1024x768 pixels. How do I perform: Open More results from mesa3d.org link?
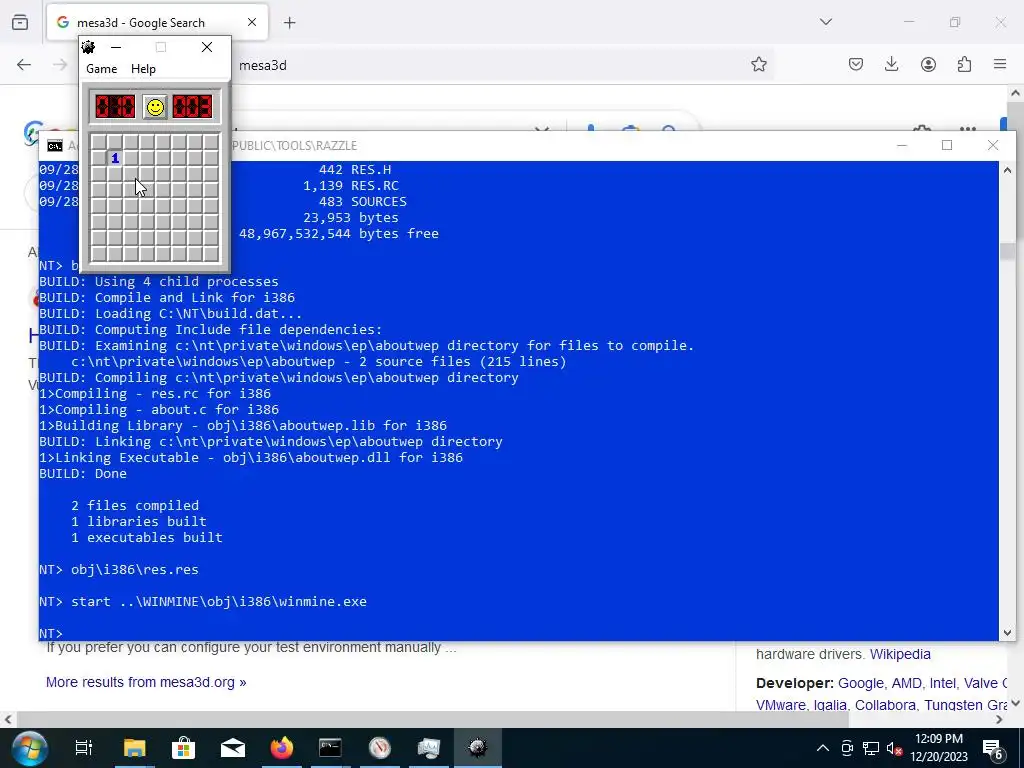[146, 682]
